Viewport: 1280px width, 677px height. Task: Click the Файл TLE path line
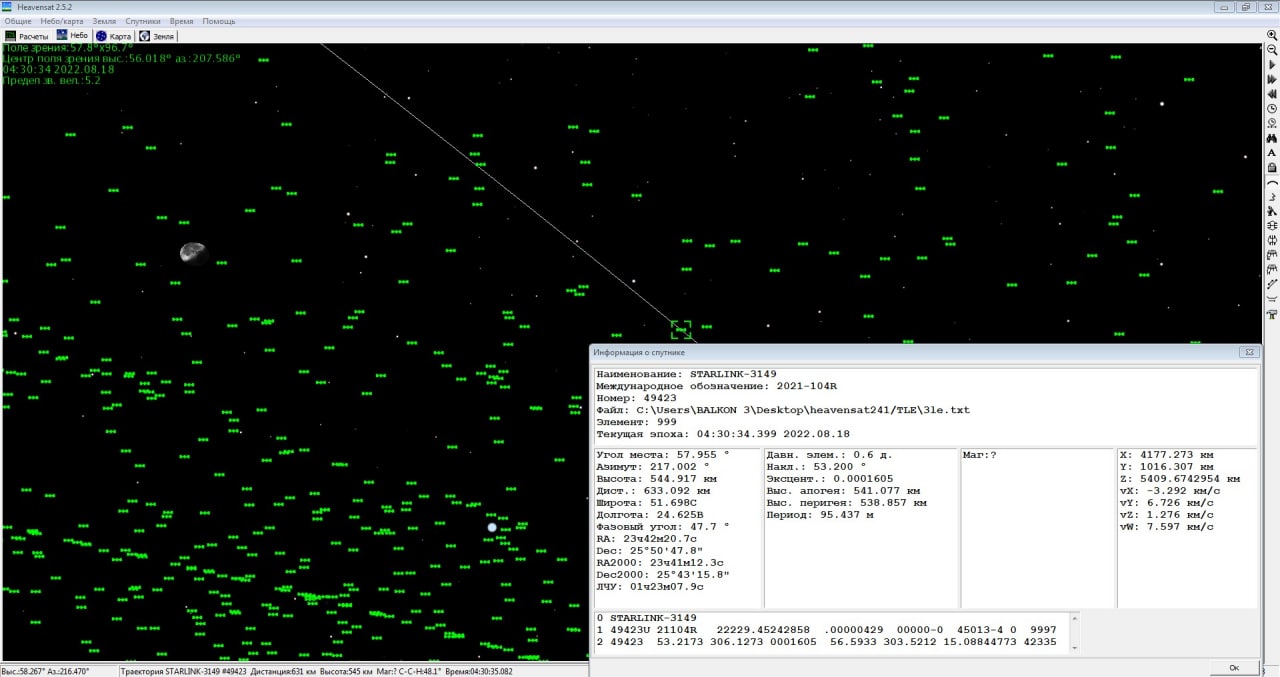click(x=783, y=410)
